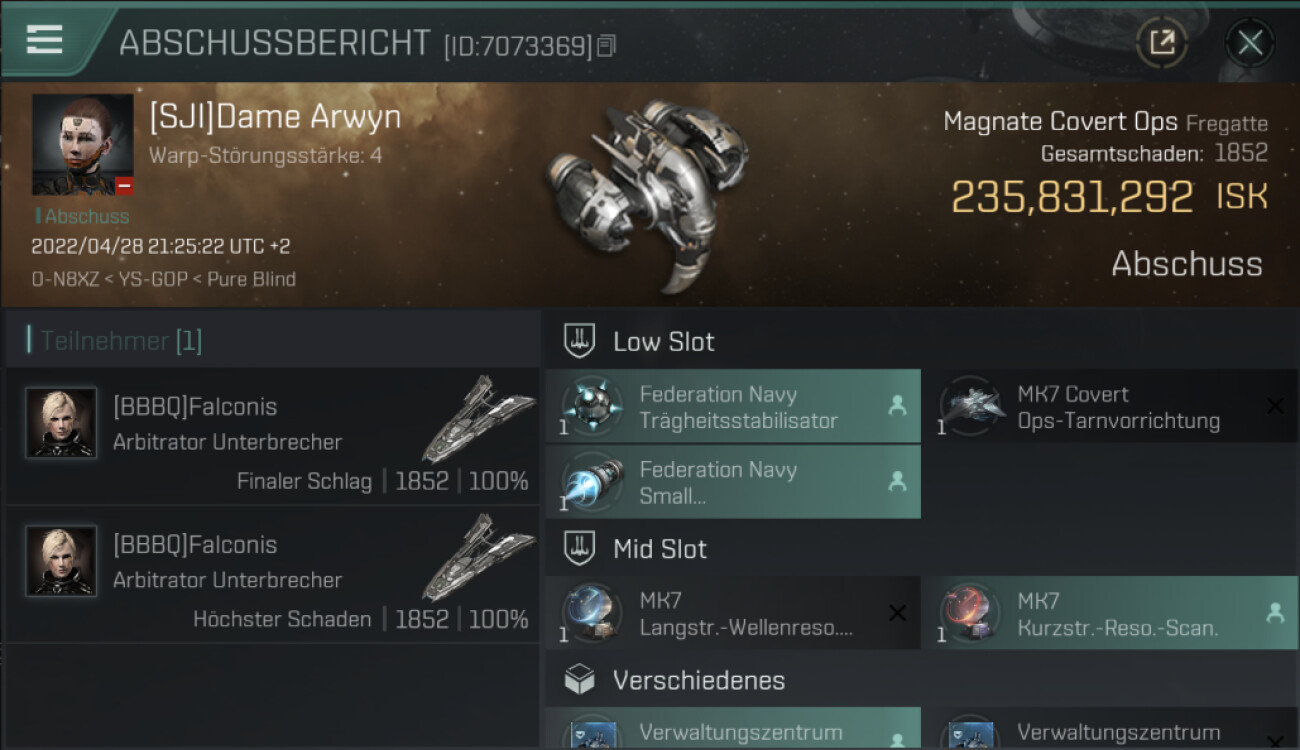
Task: Select MK7 Langstr.-Wellenreso. scanner module
Action: [x=732, y=613]
